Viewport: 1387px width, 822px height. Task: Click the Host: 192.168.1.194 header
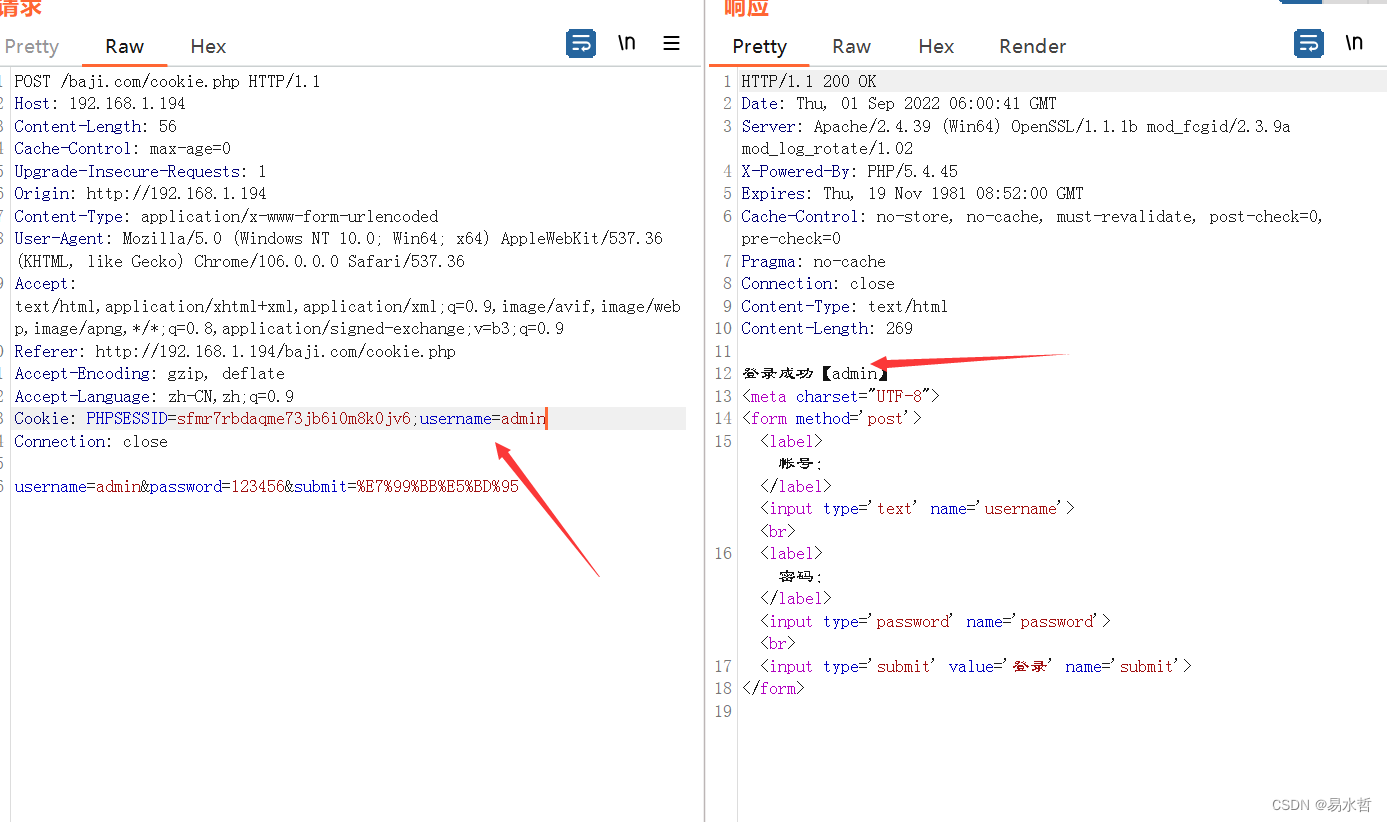point(100,103)
